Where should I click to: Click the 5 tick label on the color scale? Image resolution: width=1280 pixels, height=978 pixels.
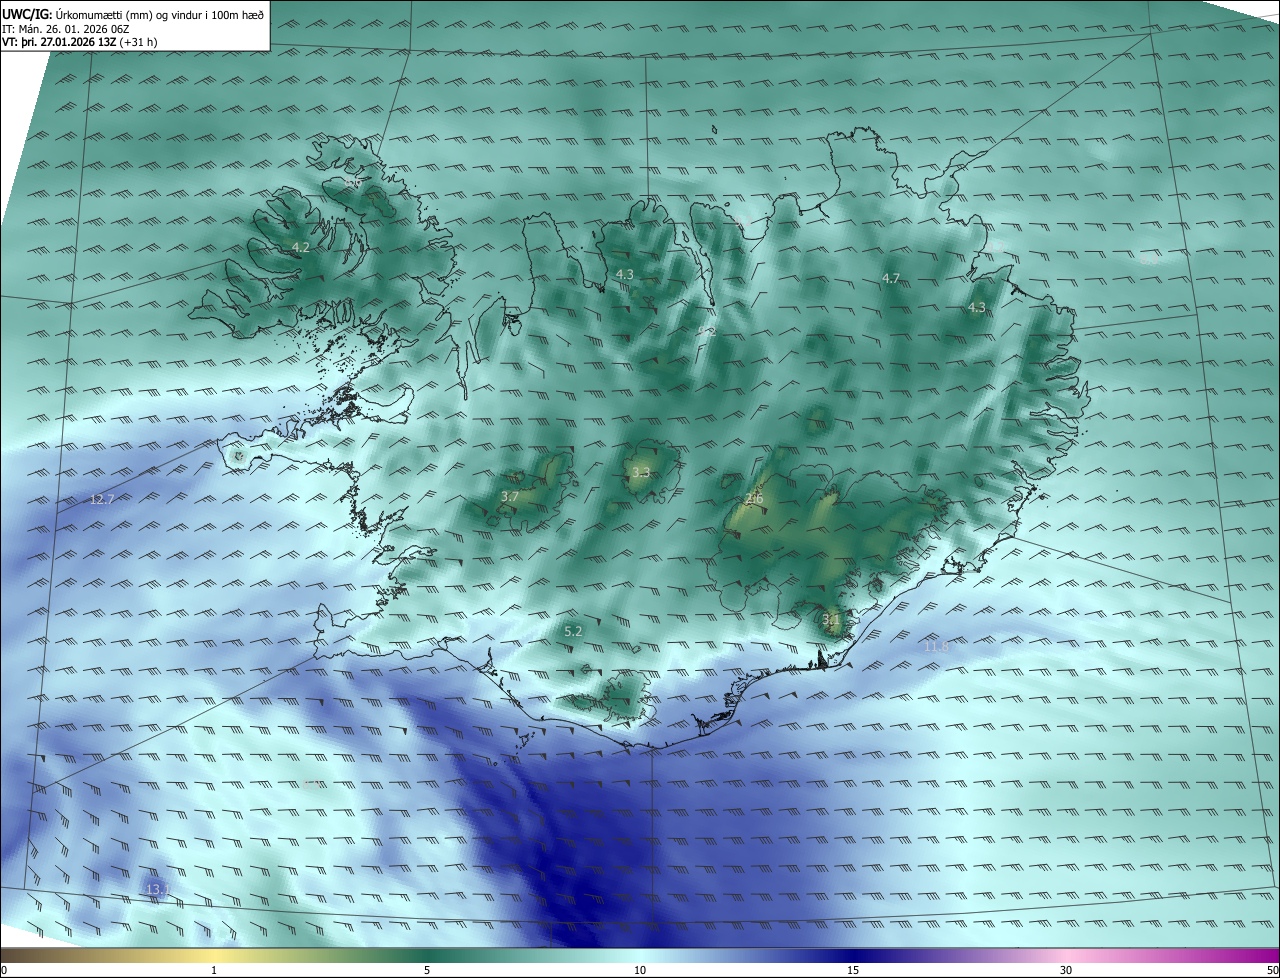427,970
